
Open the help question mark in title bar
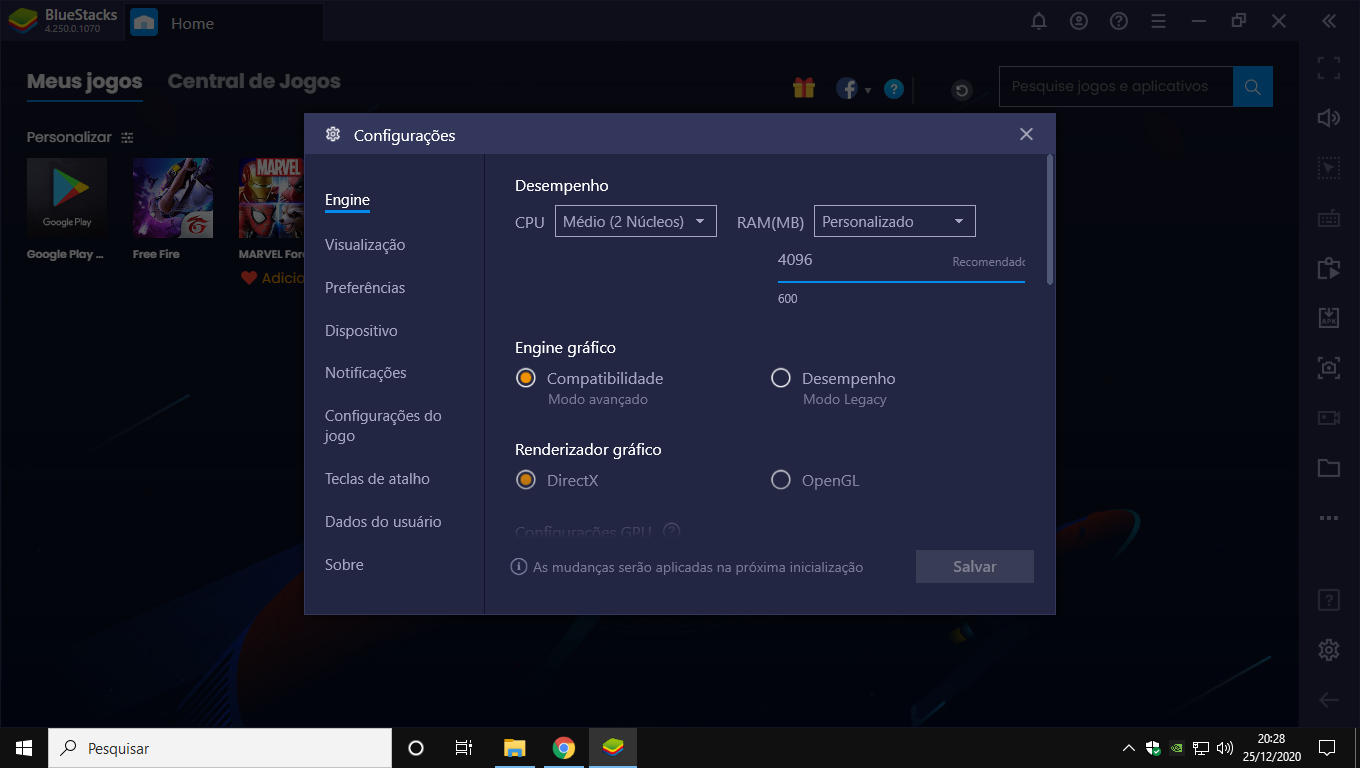point(1119,21)
